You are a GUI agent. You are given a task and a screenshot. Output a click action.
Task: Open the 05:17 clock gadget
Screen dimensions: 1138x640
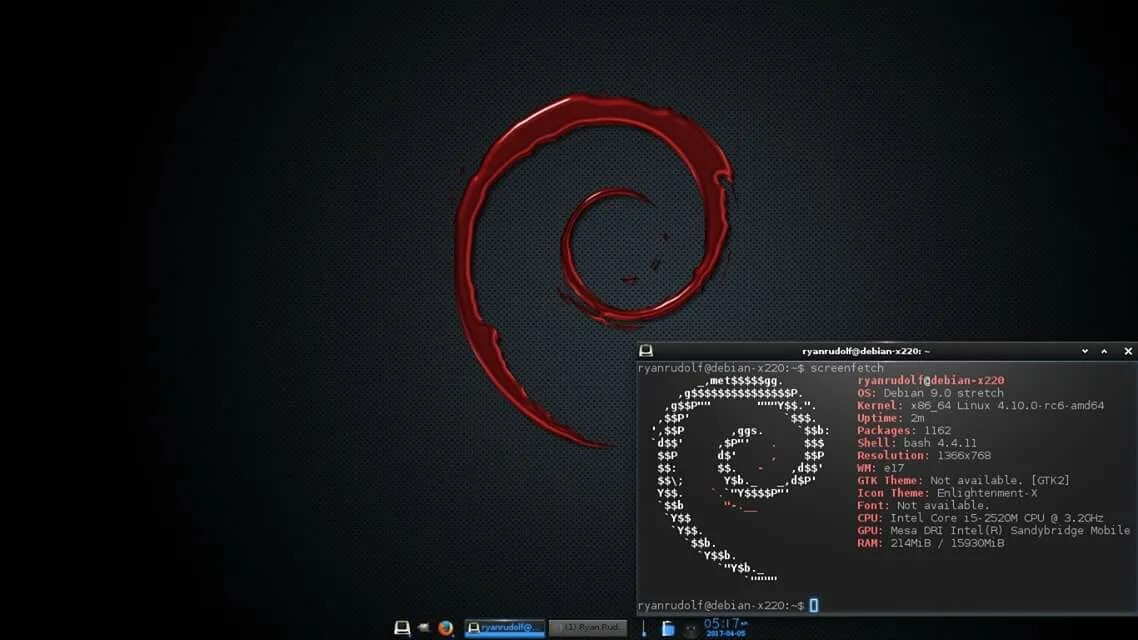tap(725, 624)
